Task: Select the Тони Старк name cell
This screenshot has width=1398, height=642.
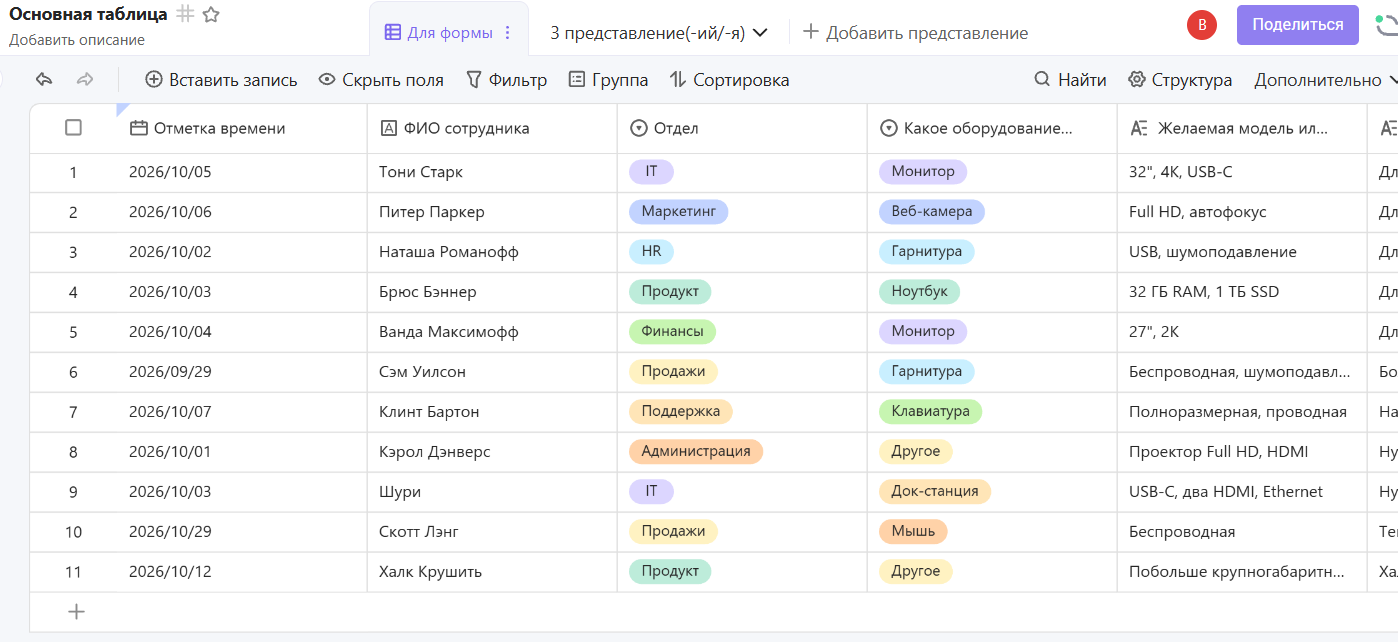Action: [x=492, y=172]
